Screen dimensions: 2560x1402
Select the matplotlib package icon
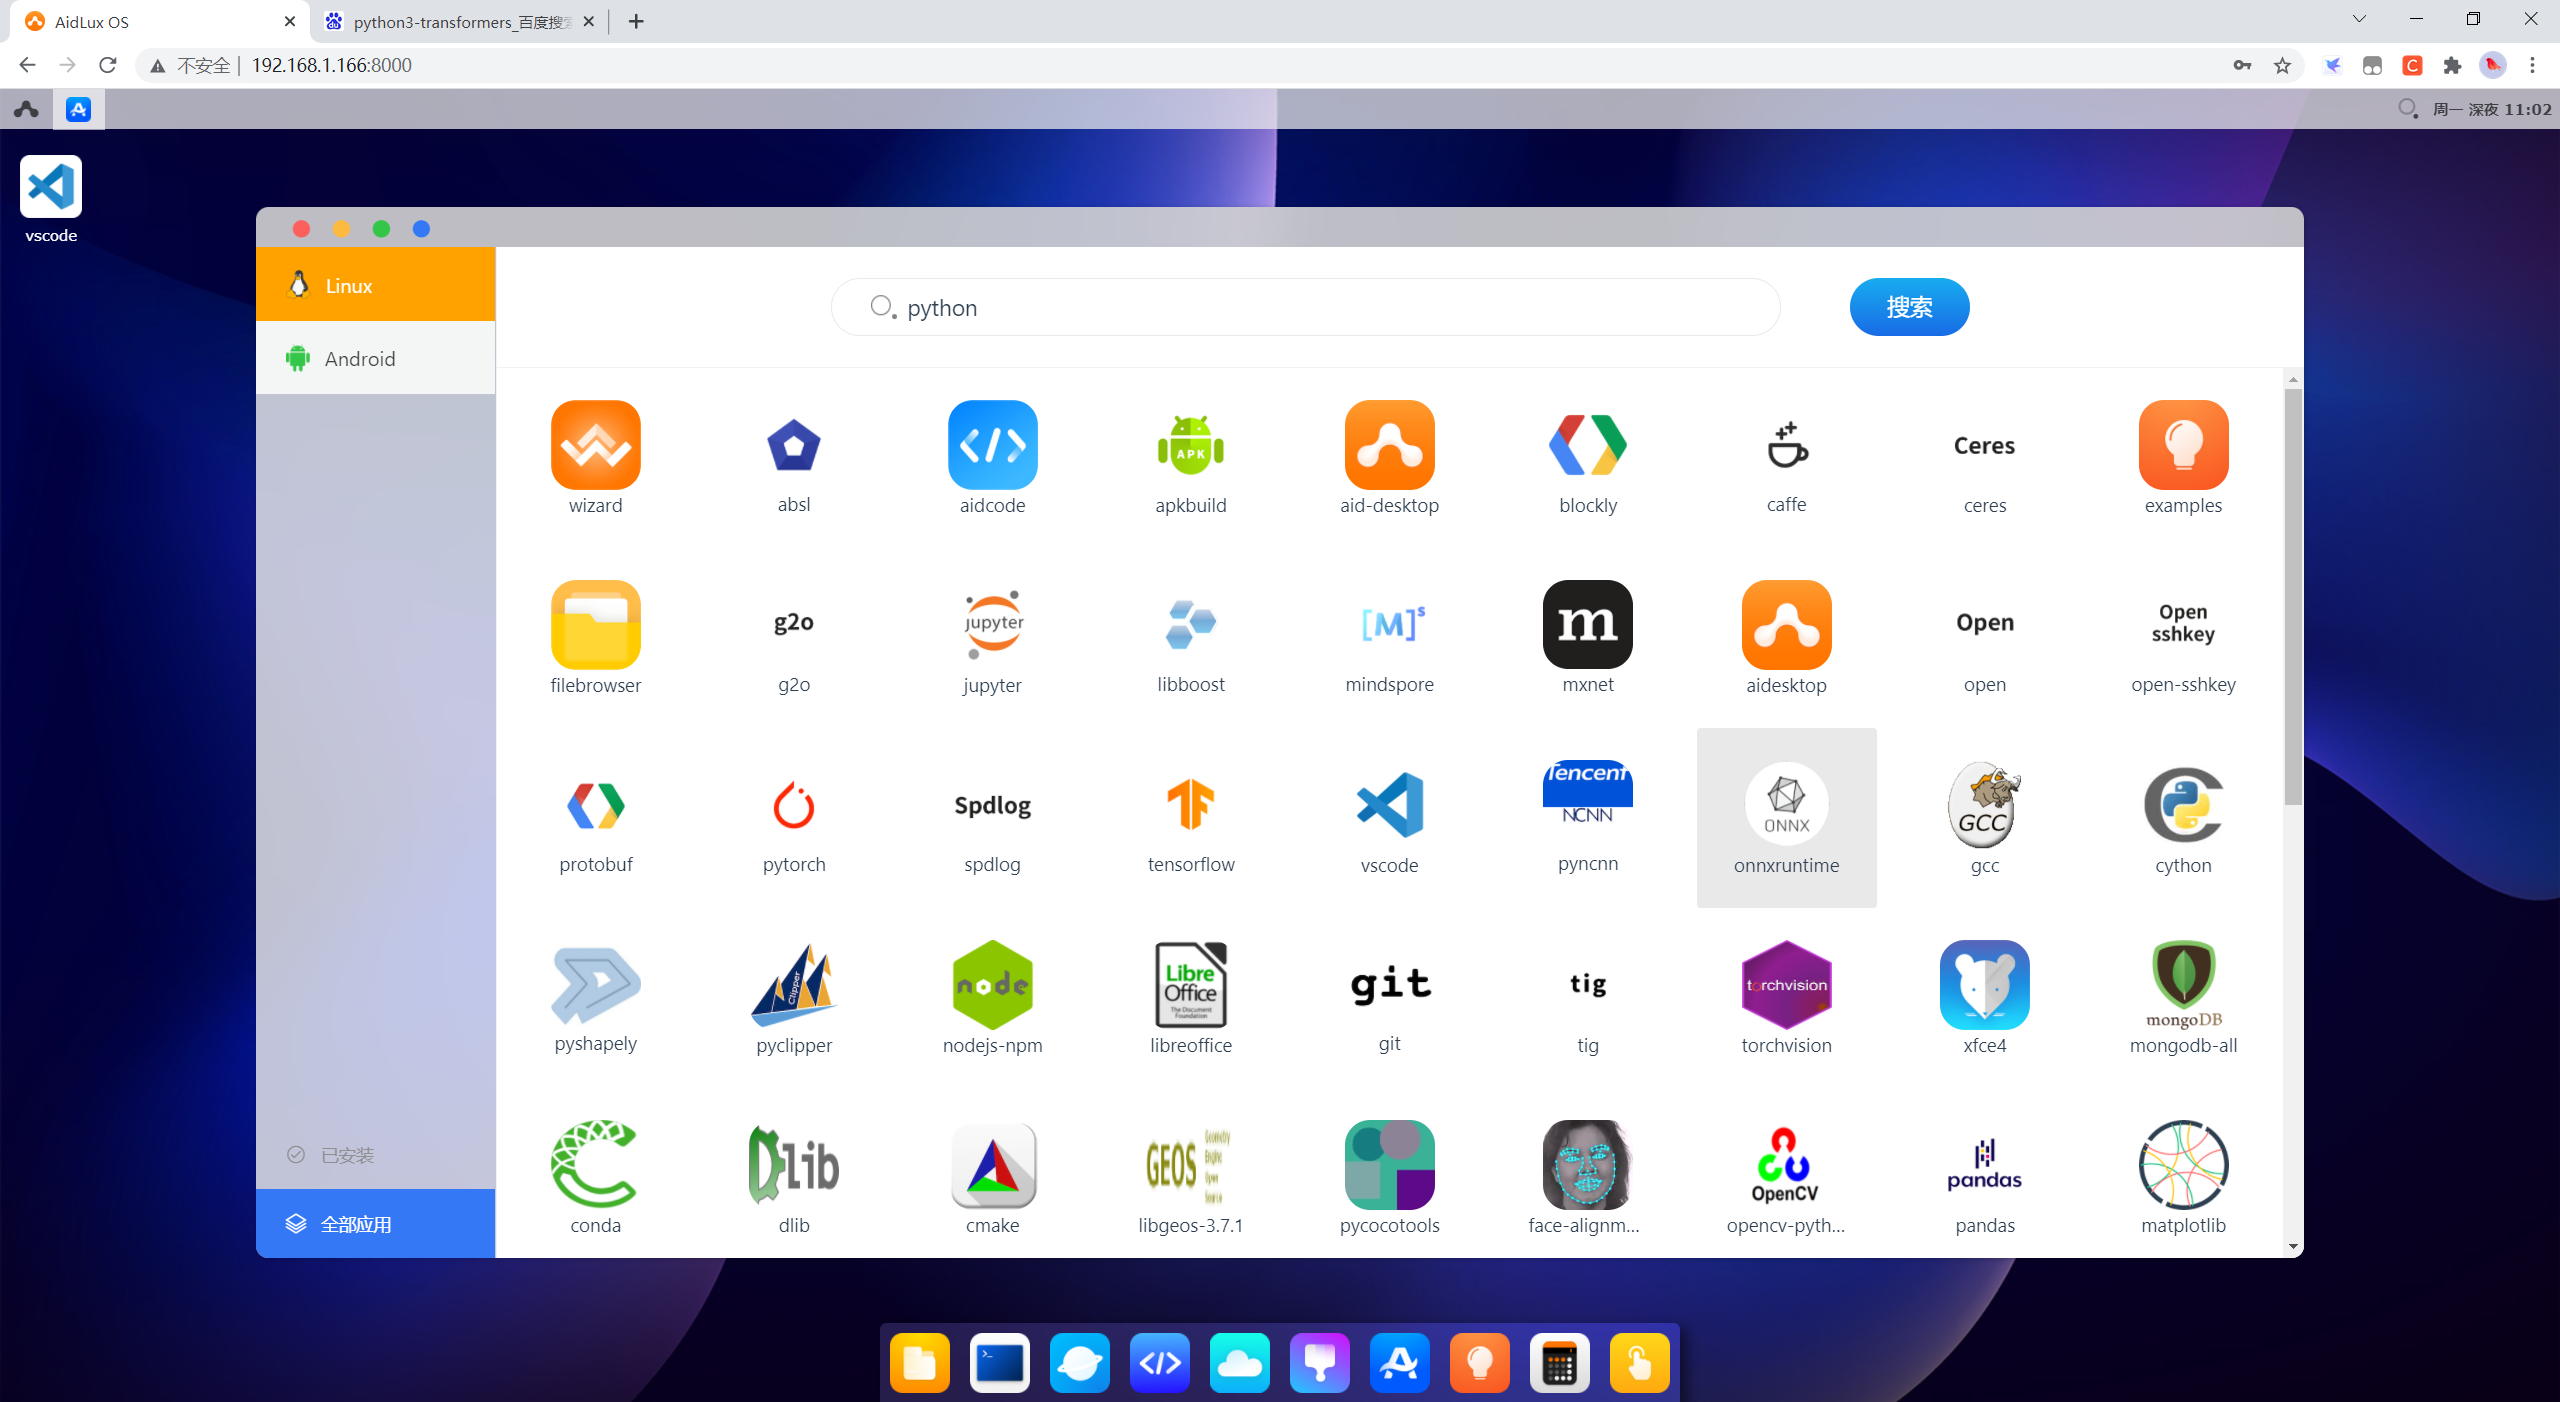[x=2183, y=1165]
